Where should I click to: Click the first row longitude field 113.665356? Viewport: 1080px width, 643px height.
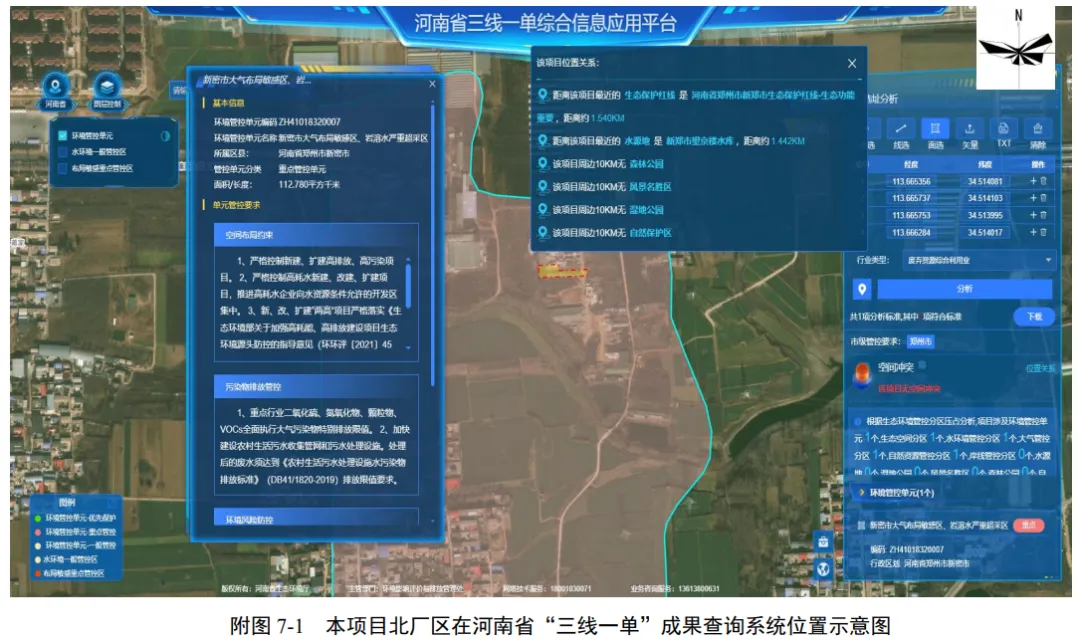tap(911, 181)
